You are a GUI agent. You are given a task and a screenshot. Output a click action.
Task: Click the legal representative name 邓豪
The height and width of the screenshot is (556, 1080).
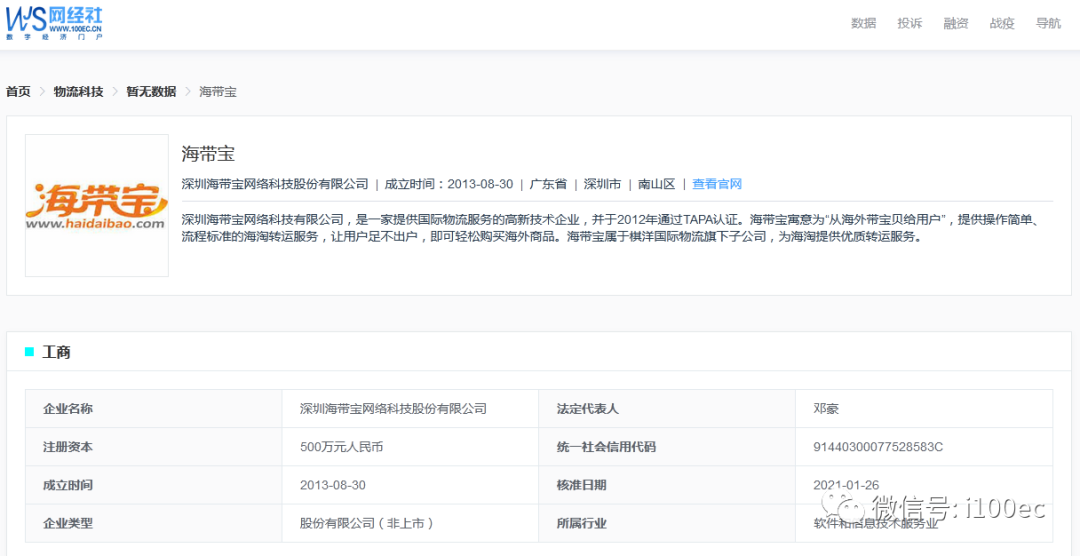click(x=825, y=409)
